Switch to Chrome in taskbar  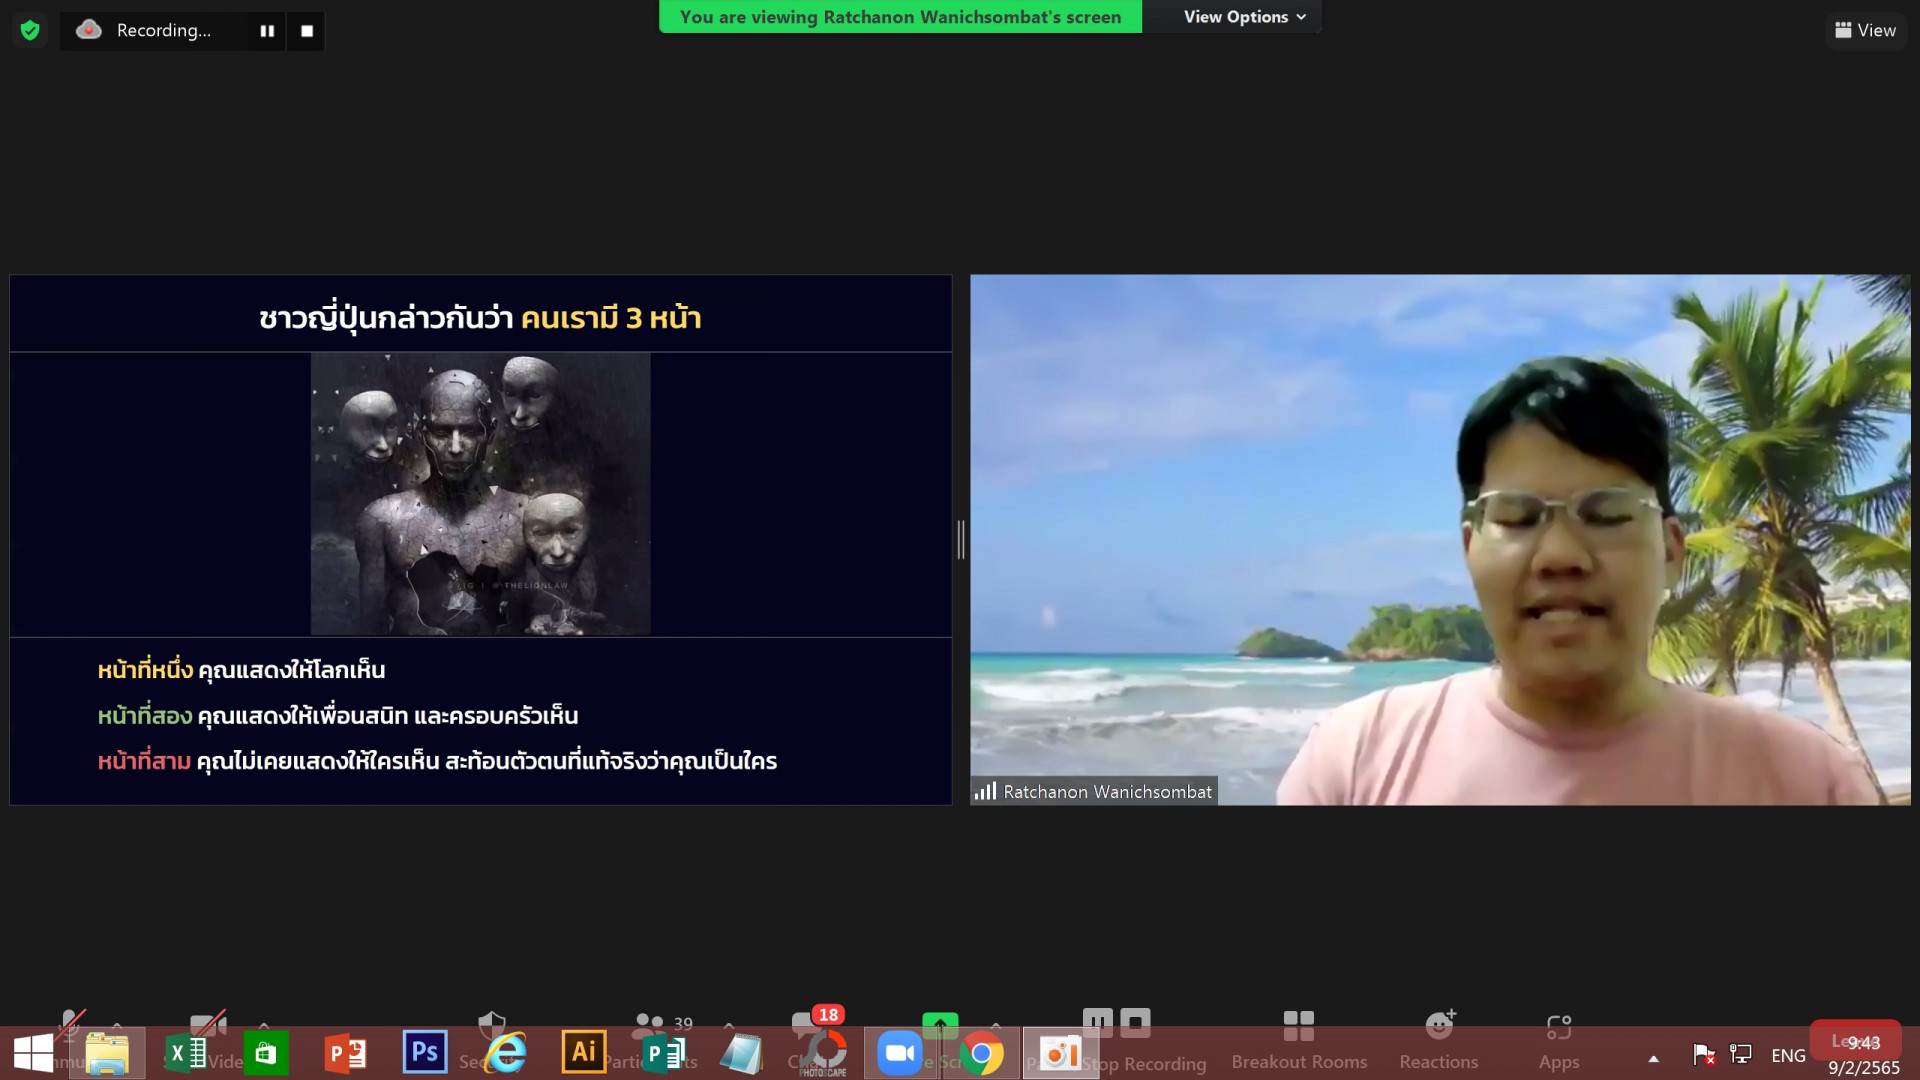pos(982,1054)
